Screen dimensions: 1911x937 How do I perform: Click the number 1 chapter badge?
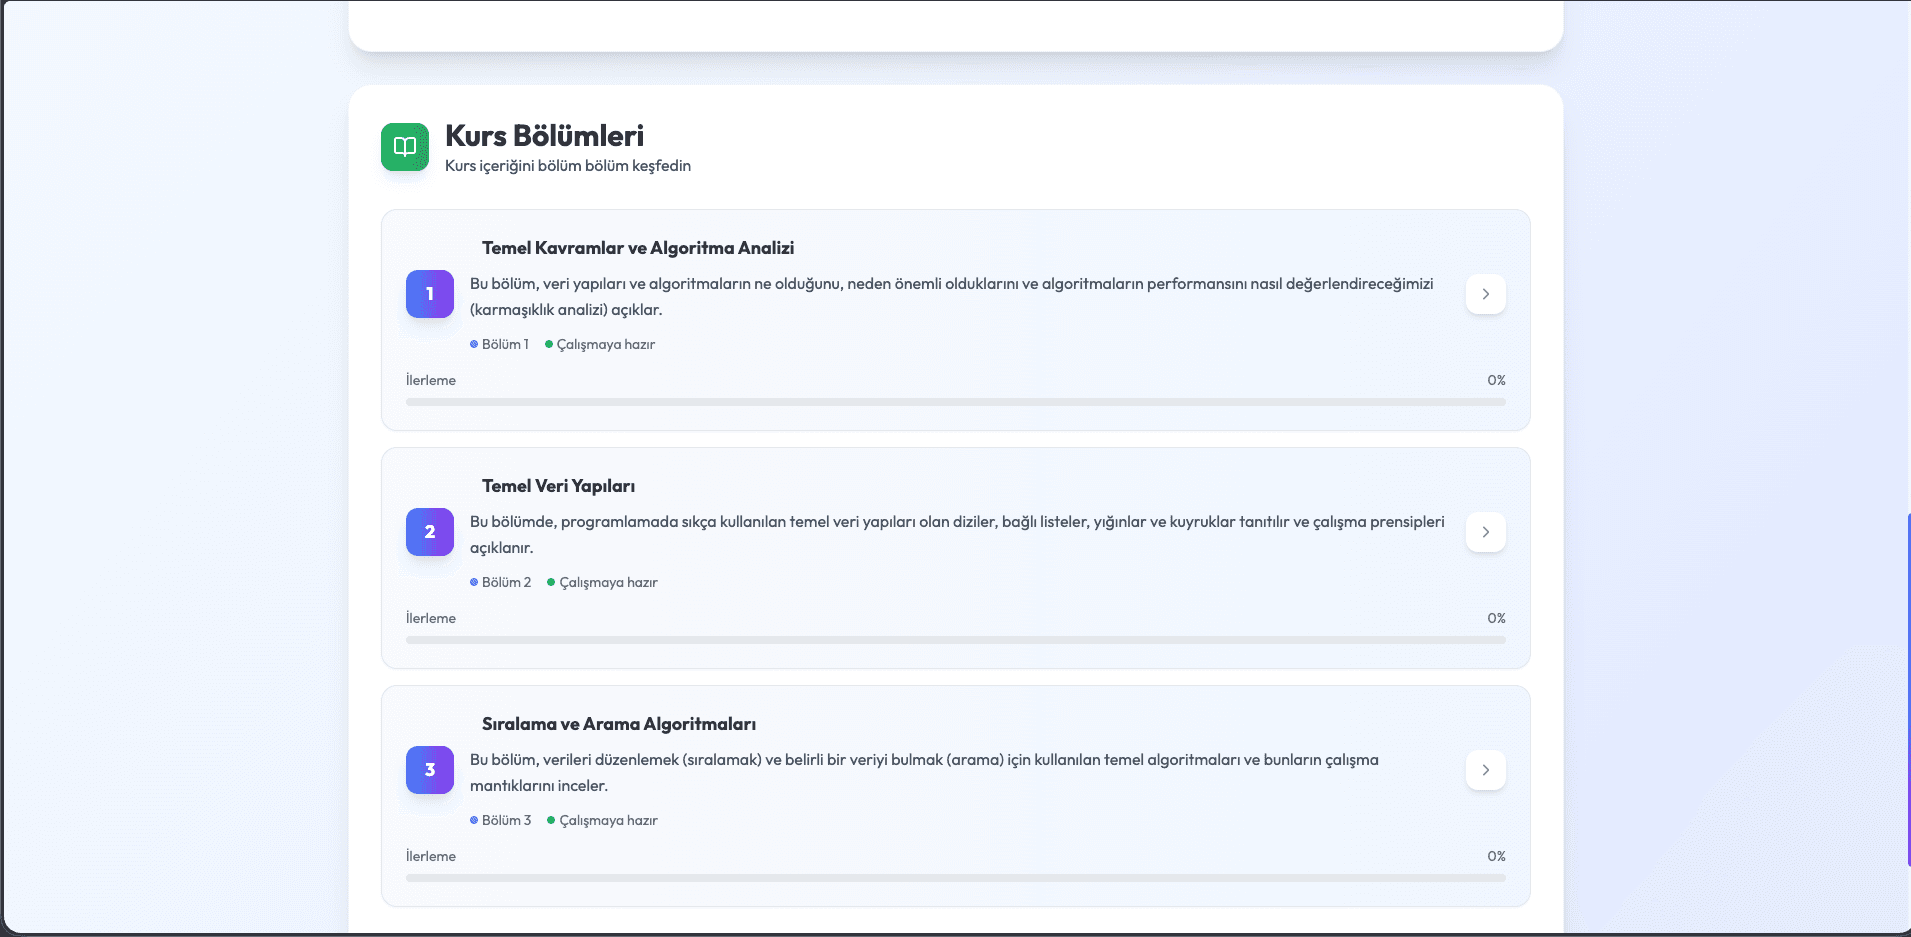pos(429,294)
